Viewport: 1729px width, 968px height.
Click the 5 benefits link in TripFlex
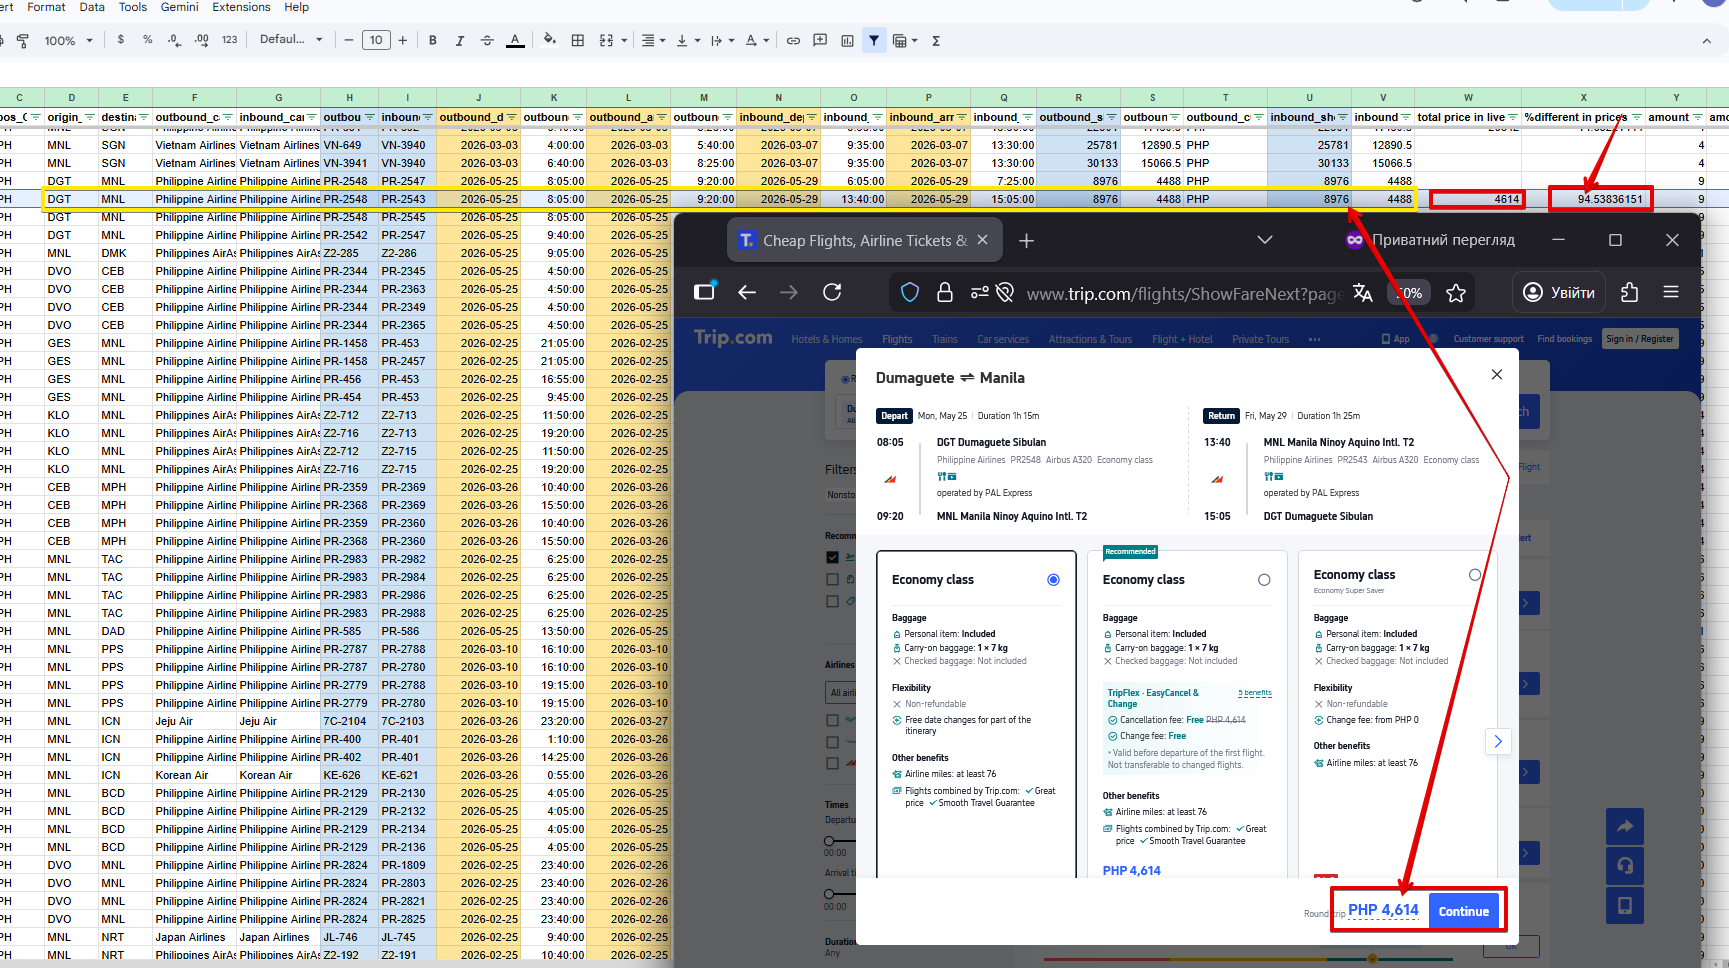[x=1254, y=693]
